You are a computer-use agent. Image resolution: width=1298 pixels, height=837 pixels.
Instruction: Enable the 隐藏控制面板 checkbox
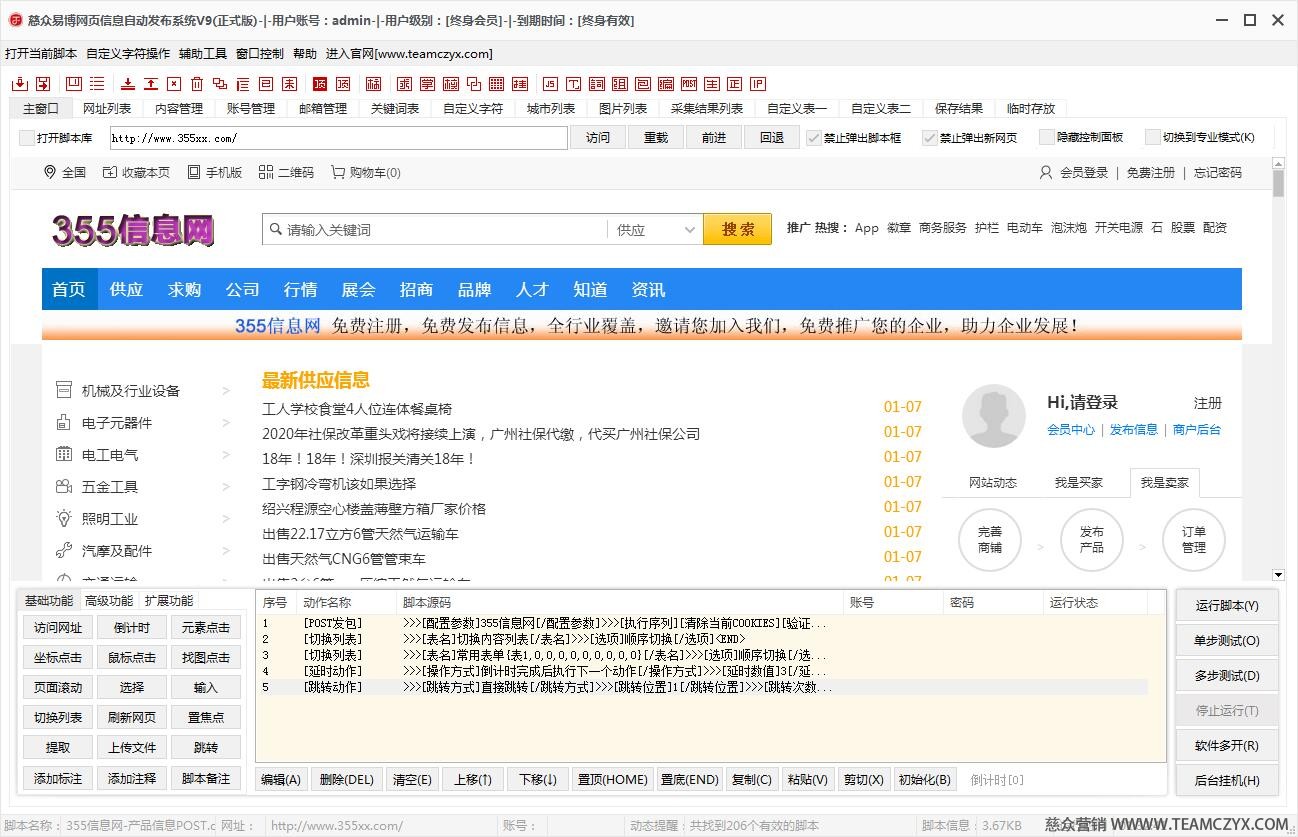(x=1047, y=137)
